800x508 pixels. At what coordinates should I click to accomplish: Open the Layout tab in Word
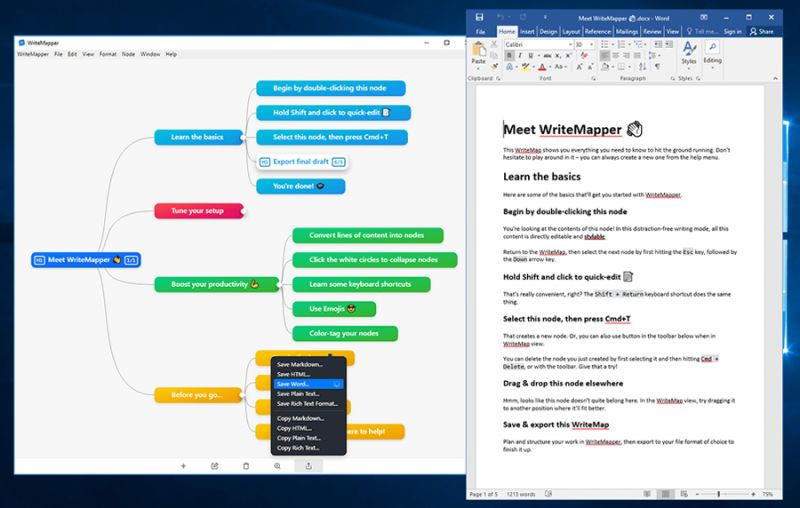[x=571, y=32]
